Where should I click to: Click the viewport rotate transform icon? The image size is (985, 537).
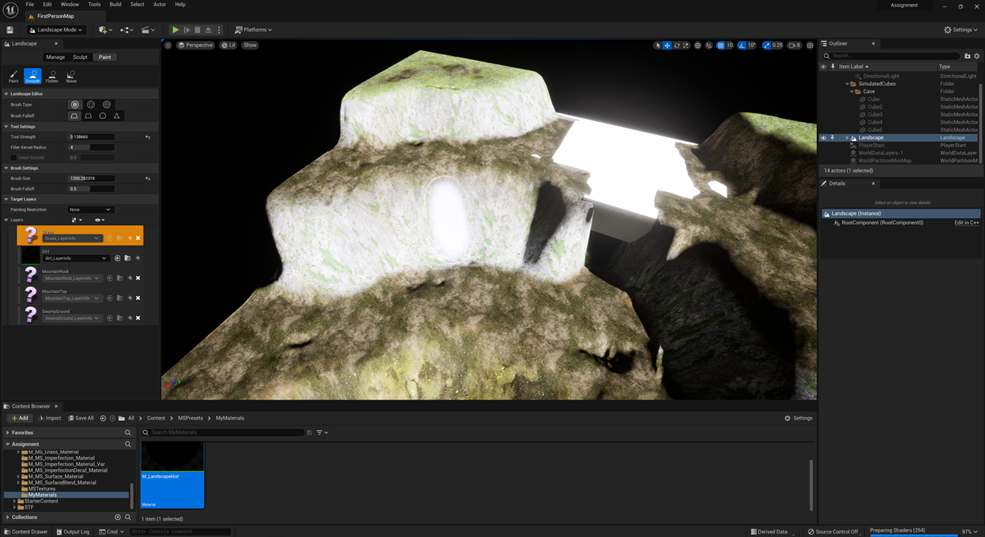point(676,45)
